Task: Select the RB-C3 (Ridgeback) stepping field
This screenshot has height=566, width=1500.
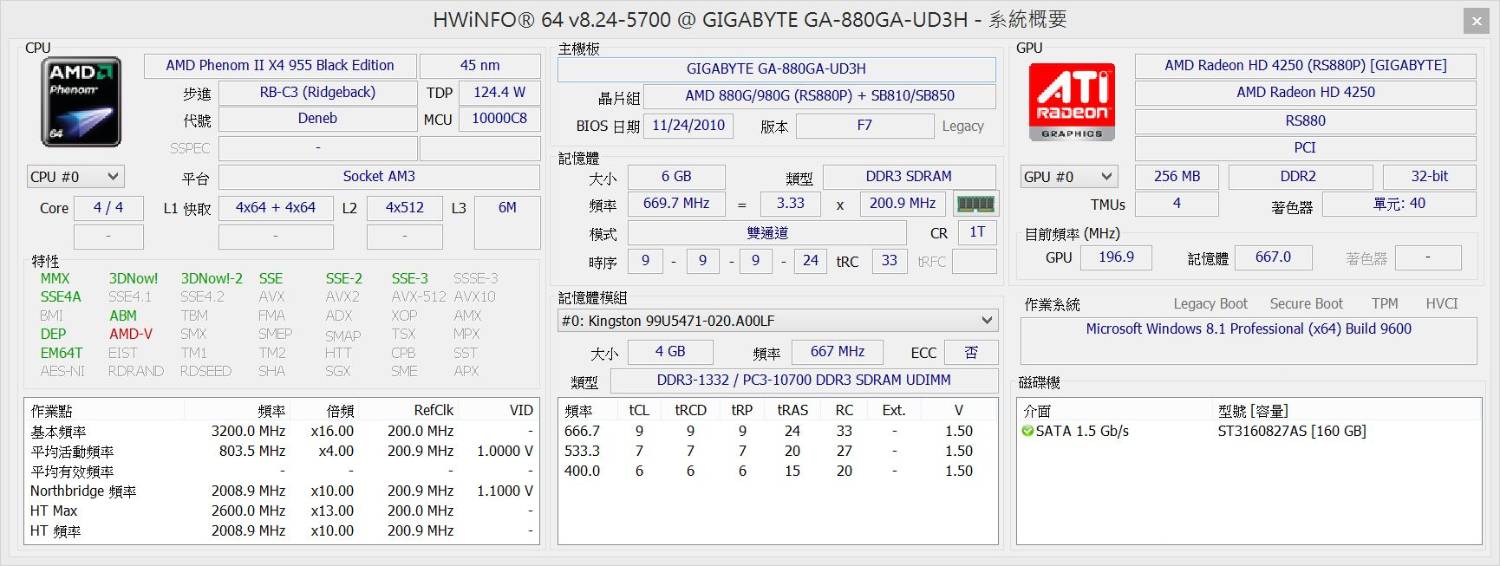Action: coord(318,93)
